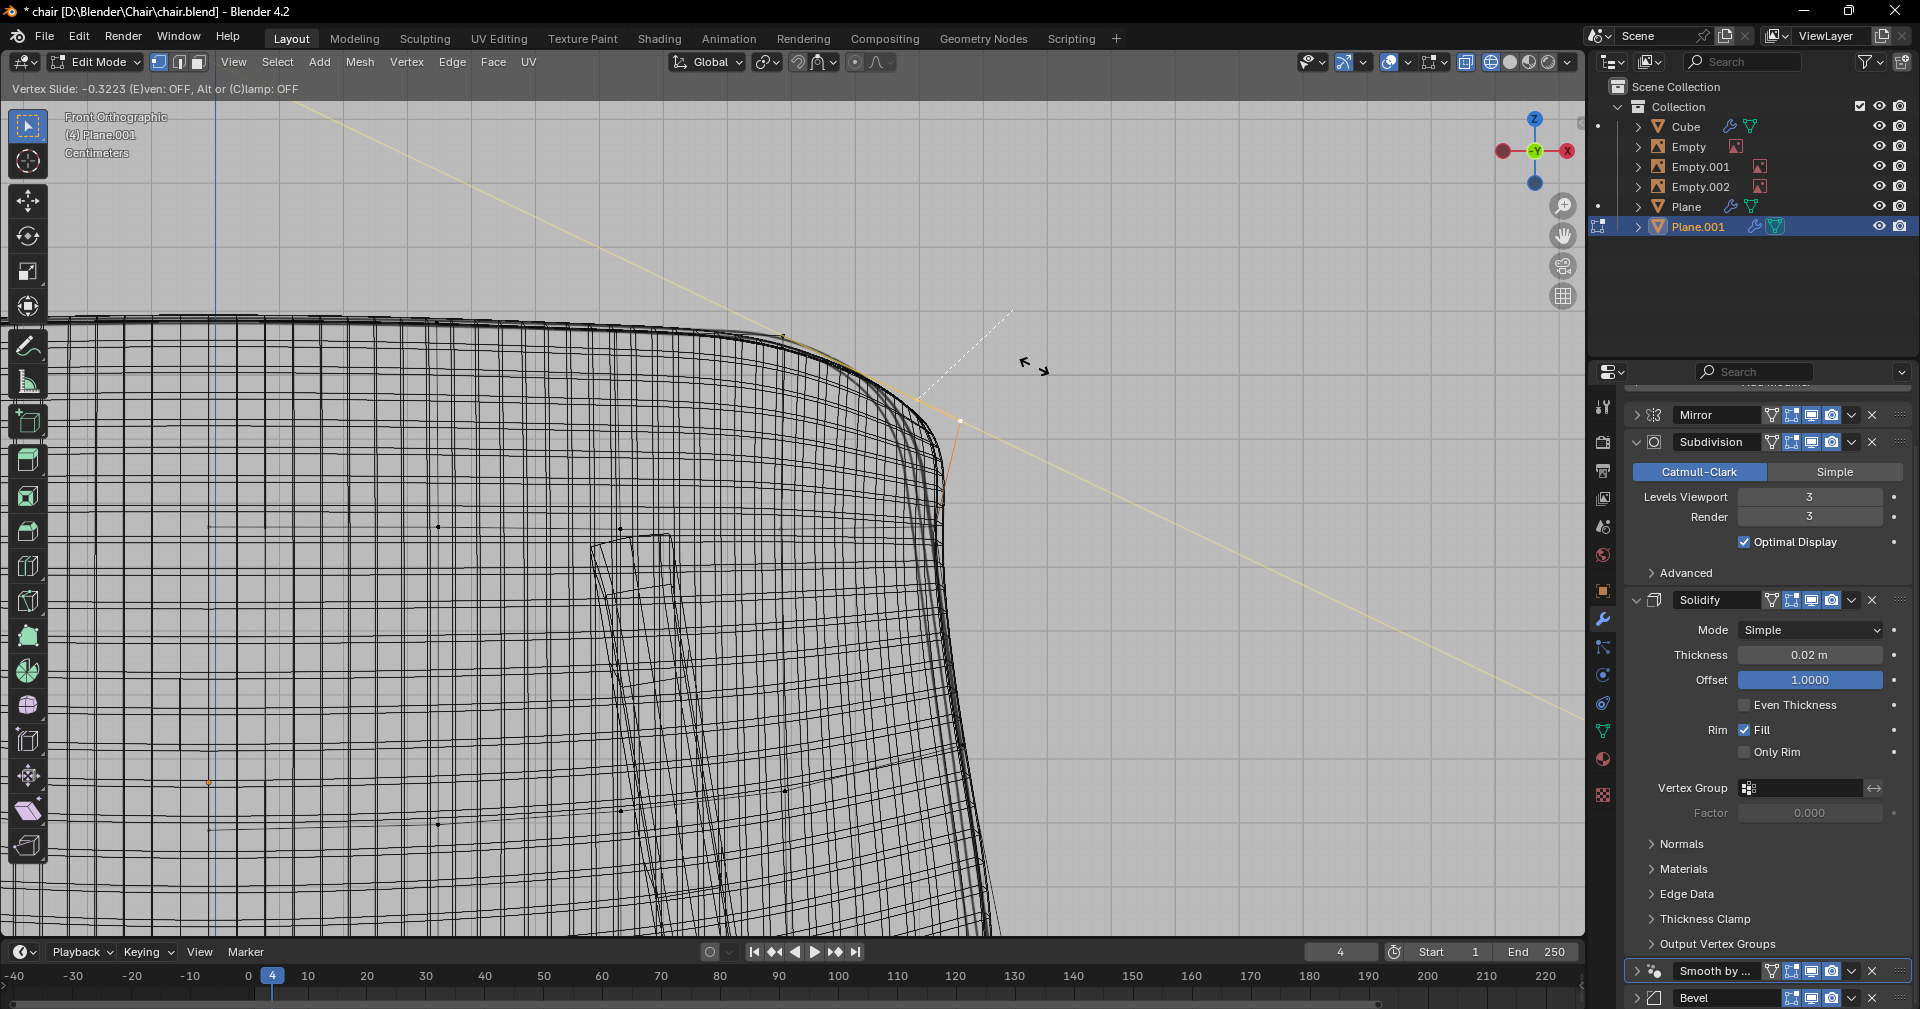Open the Edit Mode dropdown
This screenshot has width=1920, height=1009.
pyautogui.click(x=96, y=62)
